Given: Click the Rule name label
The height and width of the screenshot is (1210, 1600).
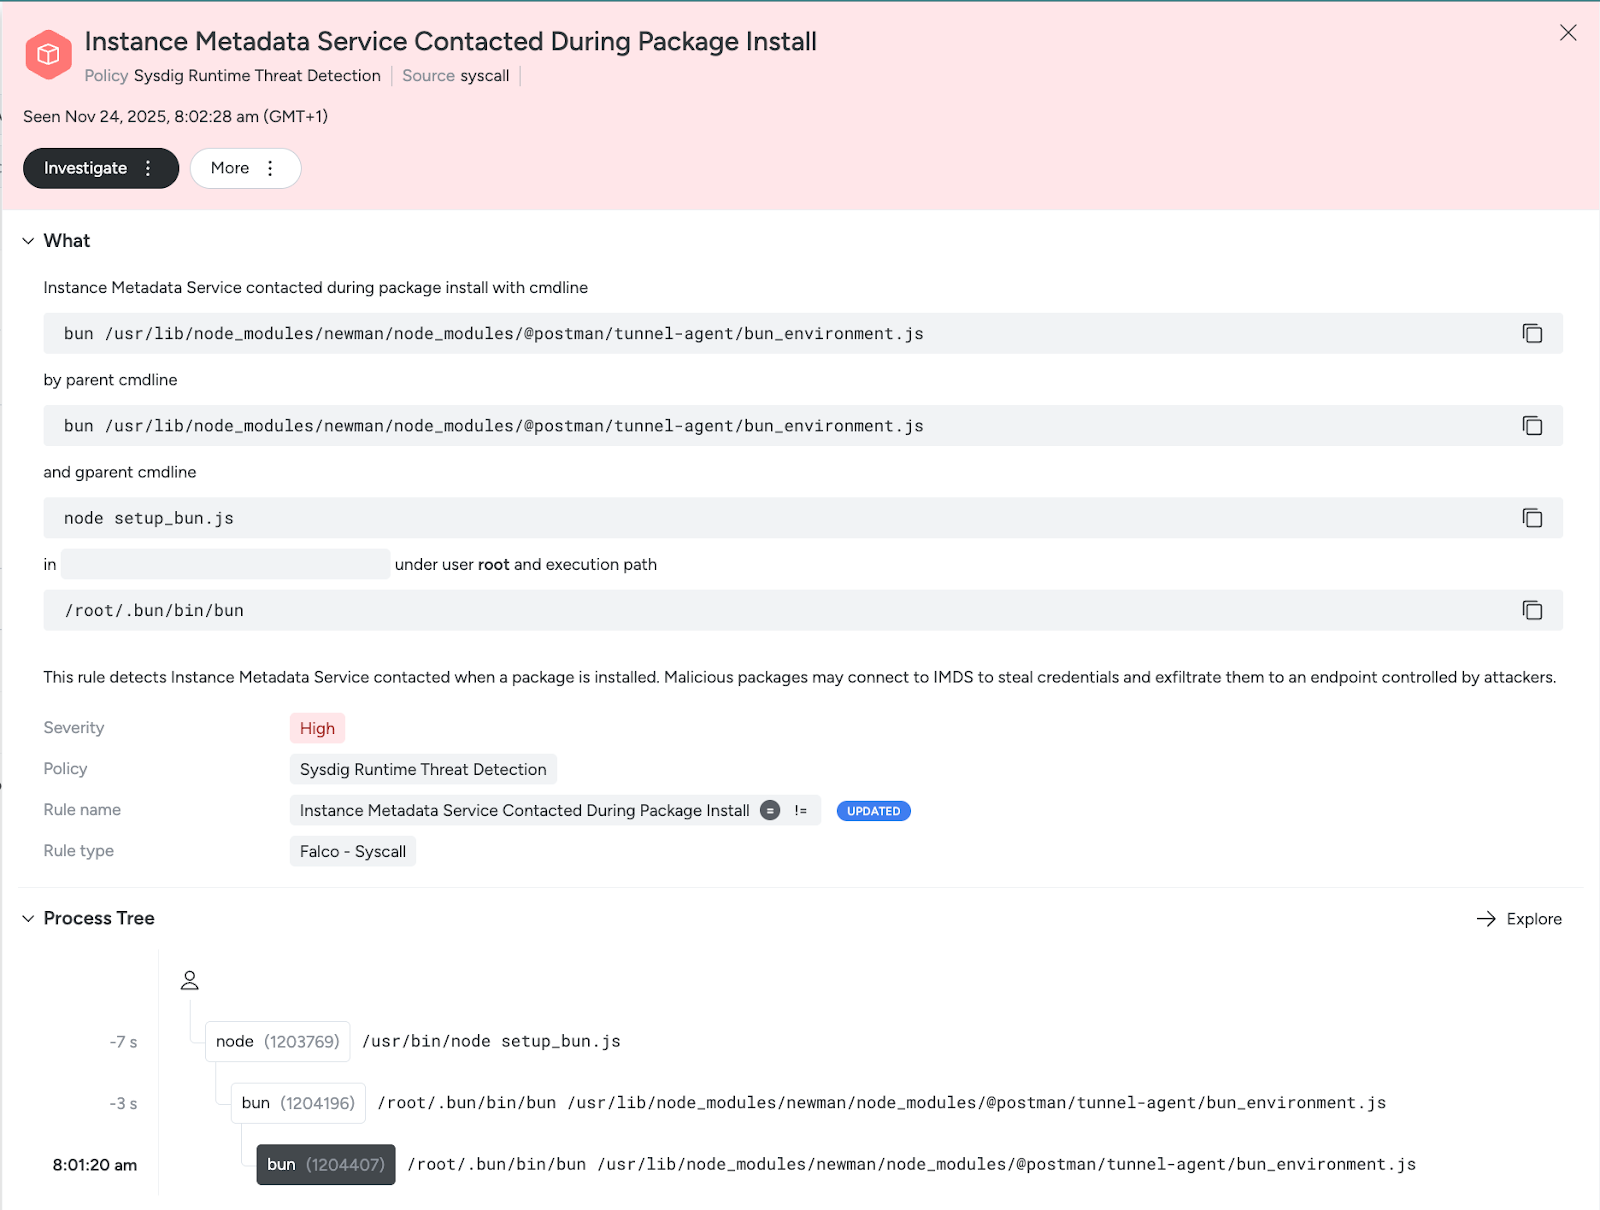Looking at the screenshot, I should point(82,810).
